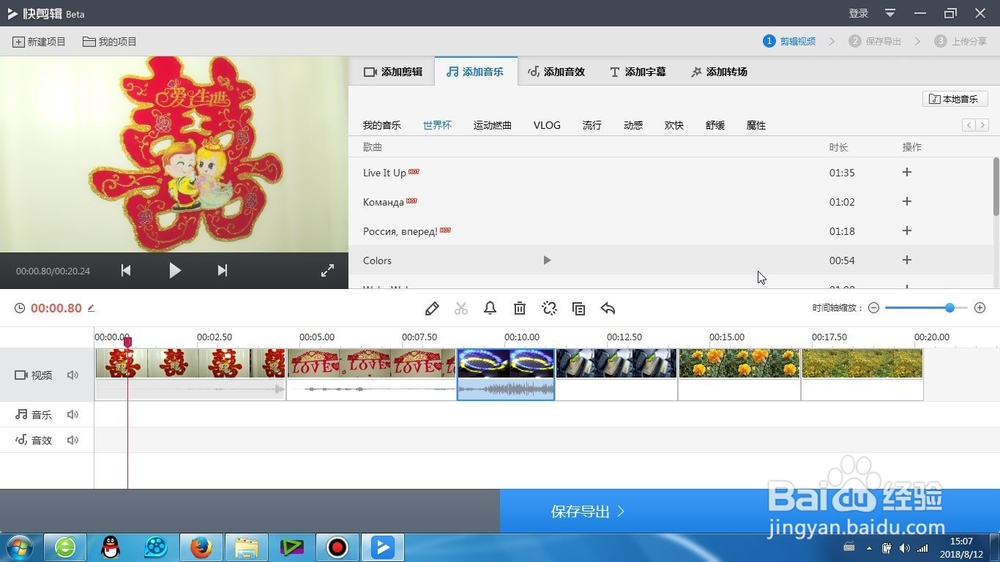
Task: Open QQ penguin from taskbar
Action: click(x=111, y=547)
